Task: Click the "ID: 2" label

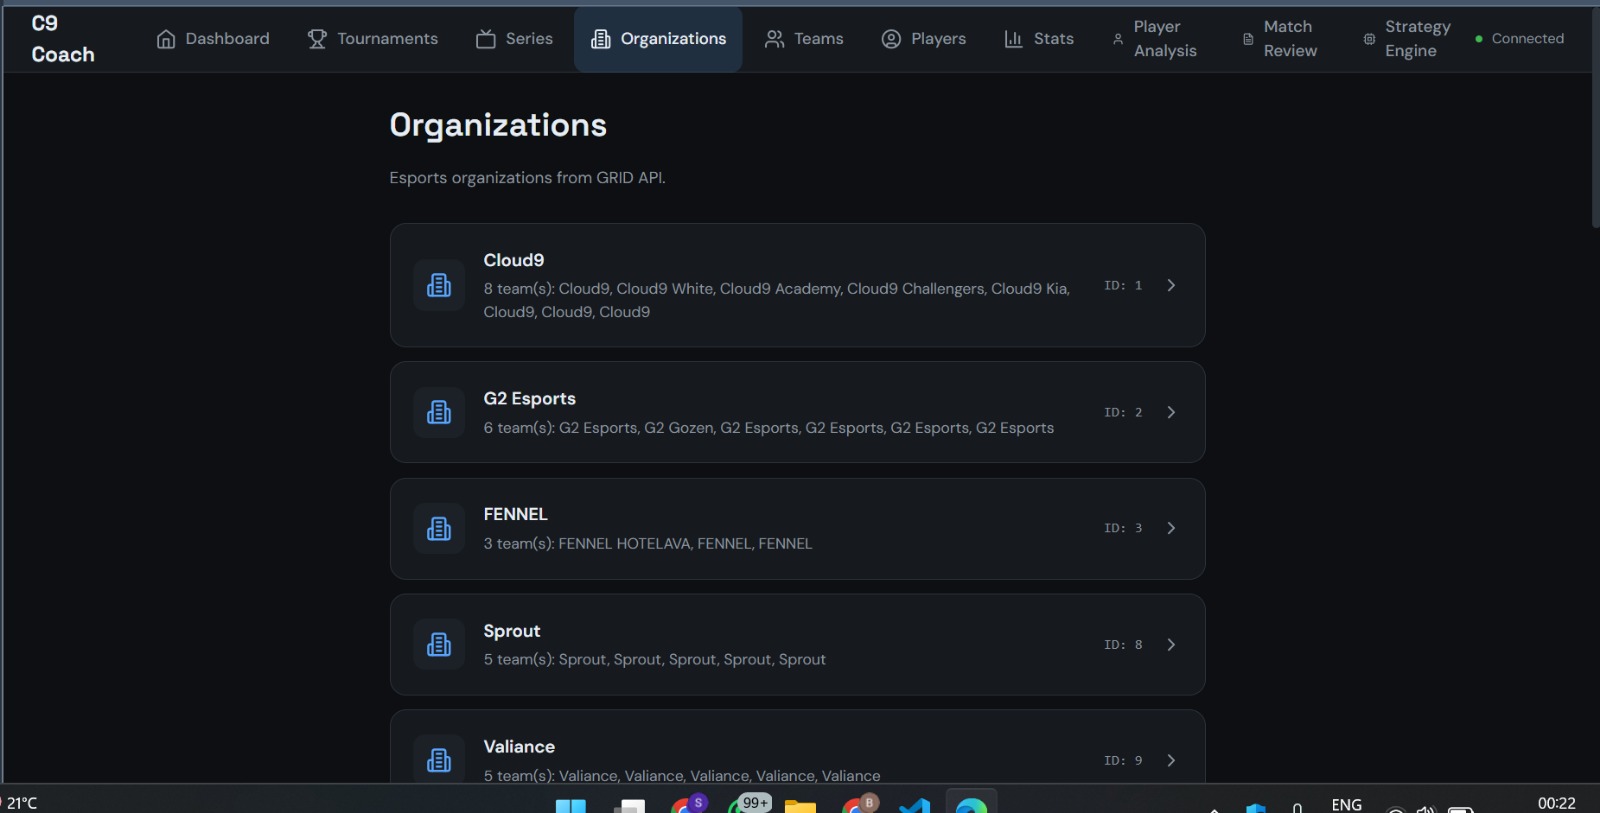Action: [x=1123, y=412]
